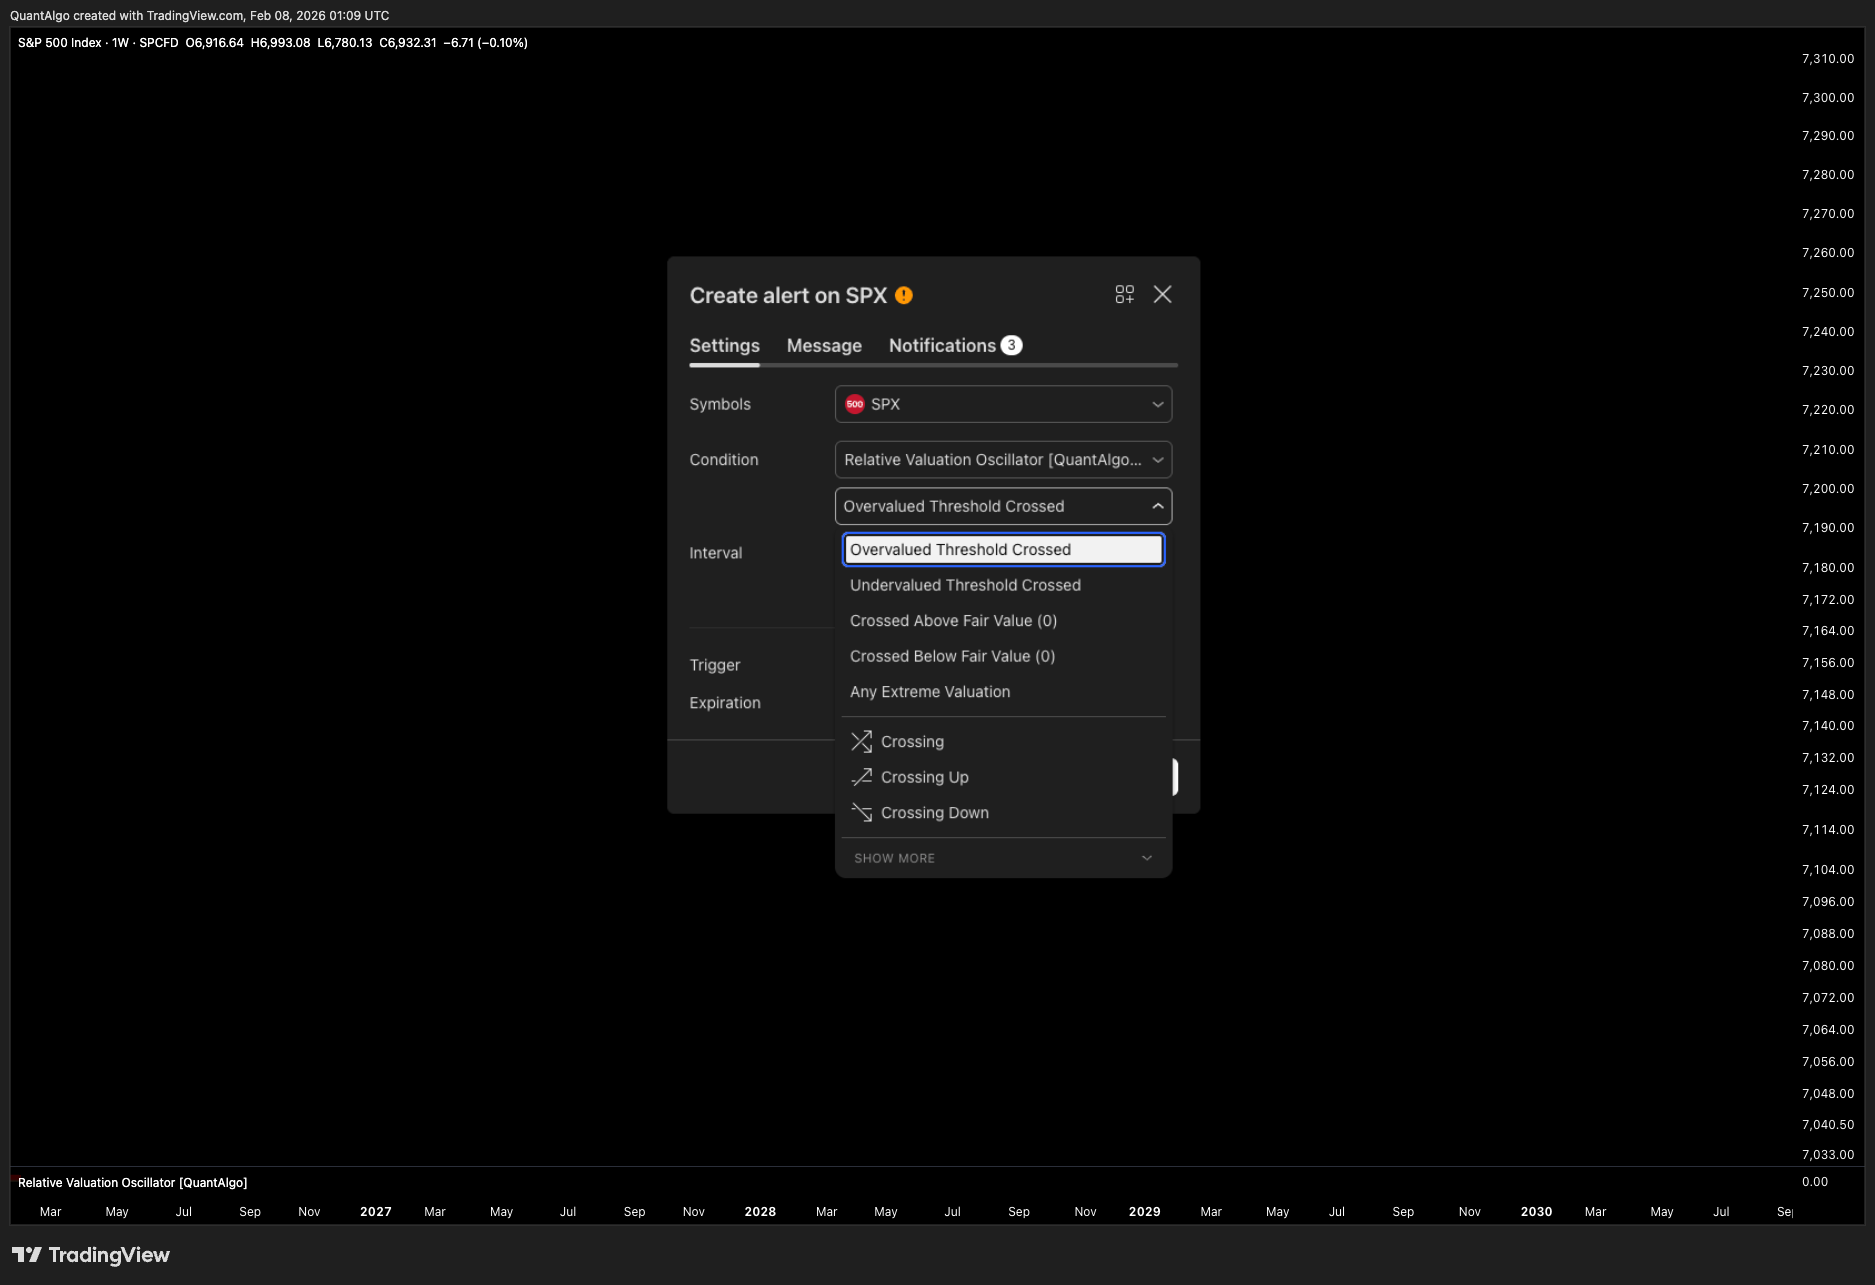The image size is (1875, 1285).
Task: Select Overvalued Threshold Crossed option
Action: [1003, 549]
